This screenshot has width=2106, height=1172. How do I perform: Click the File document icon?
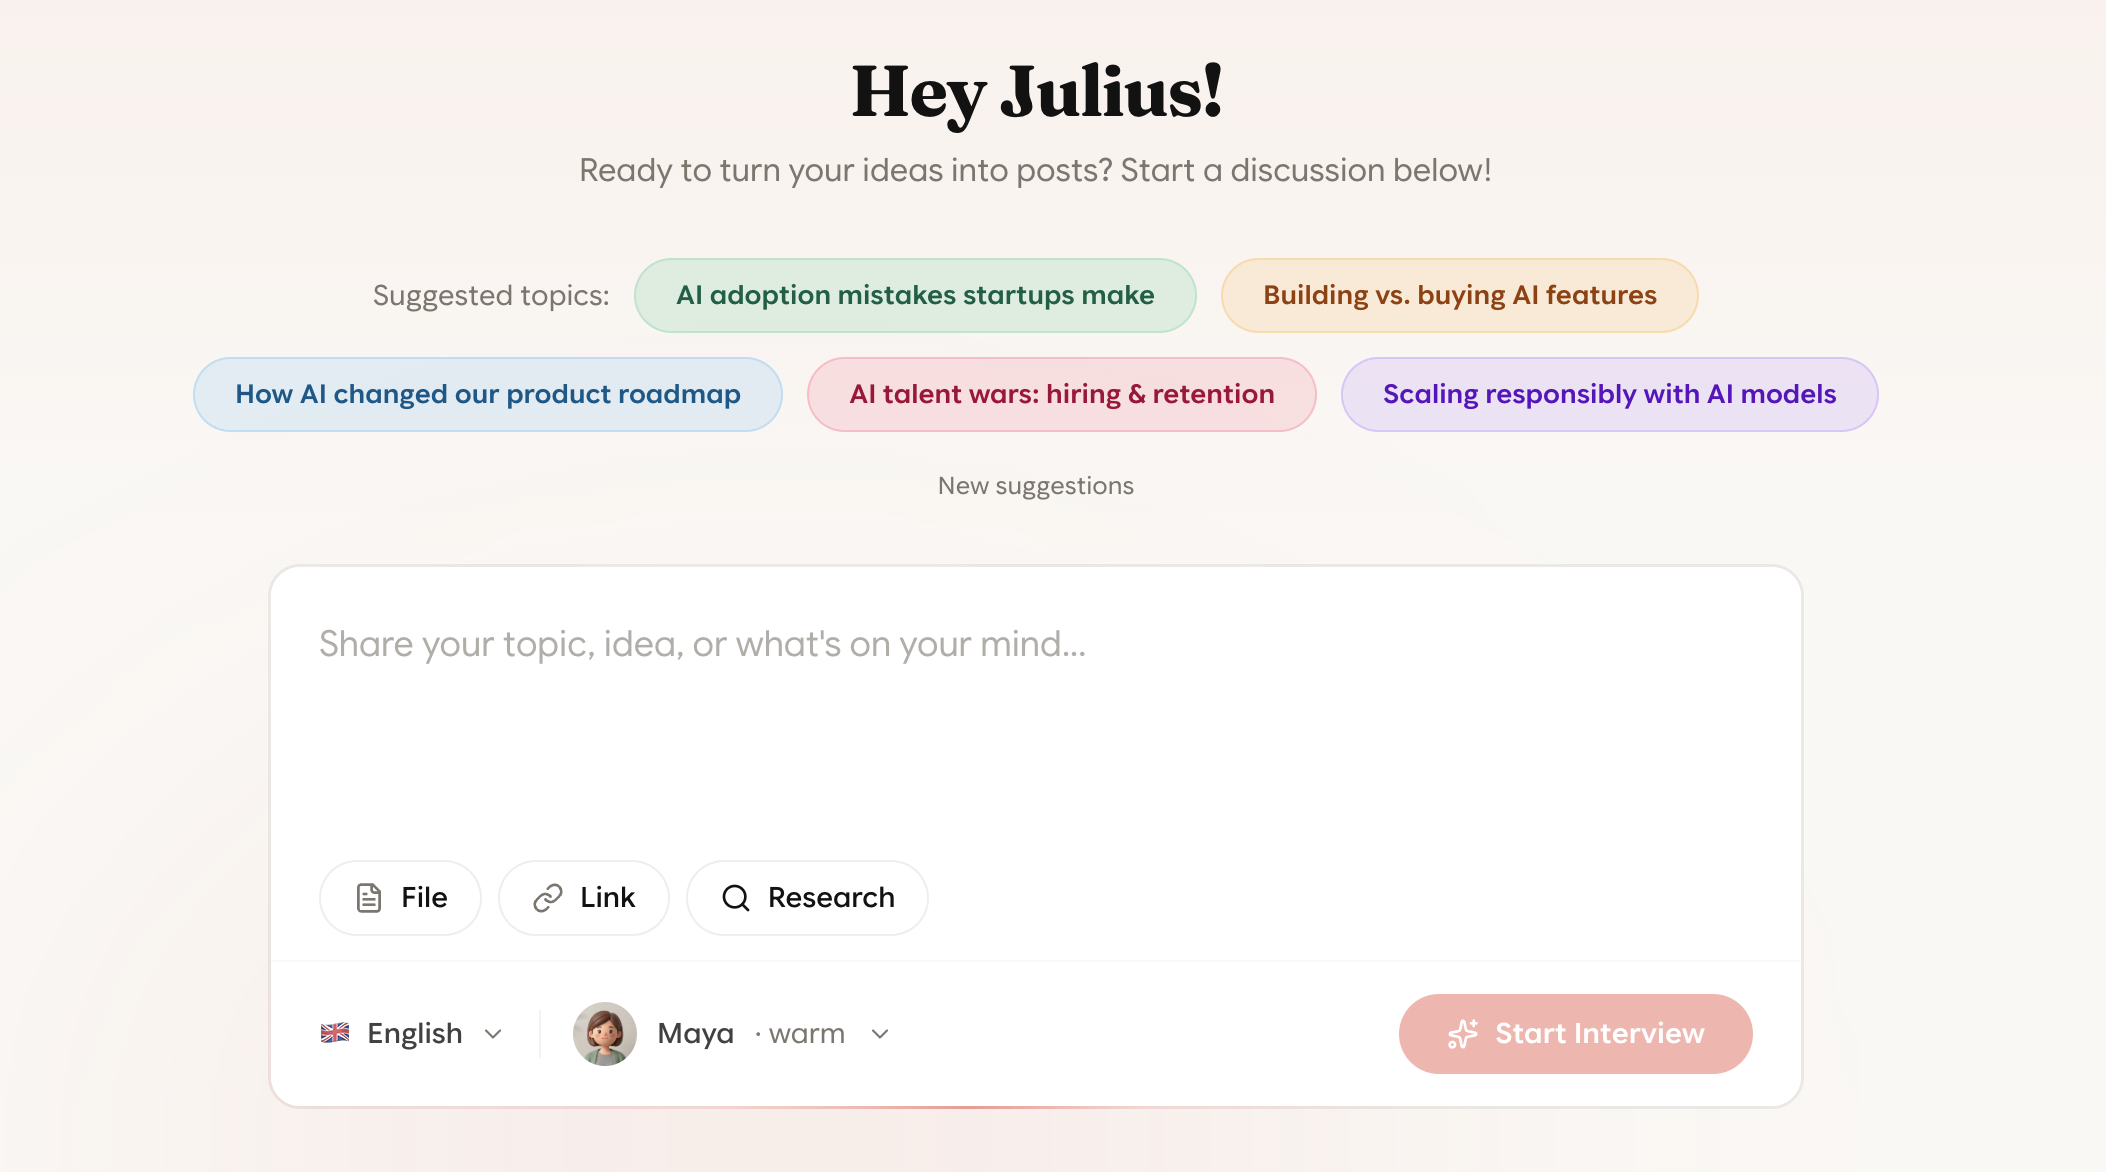click(x=369, y=898)
